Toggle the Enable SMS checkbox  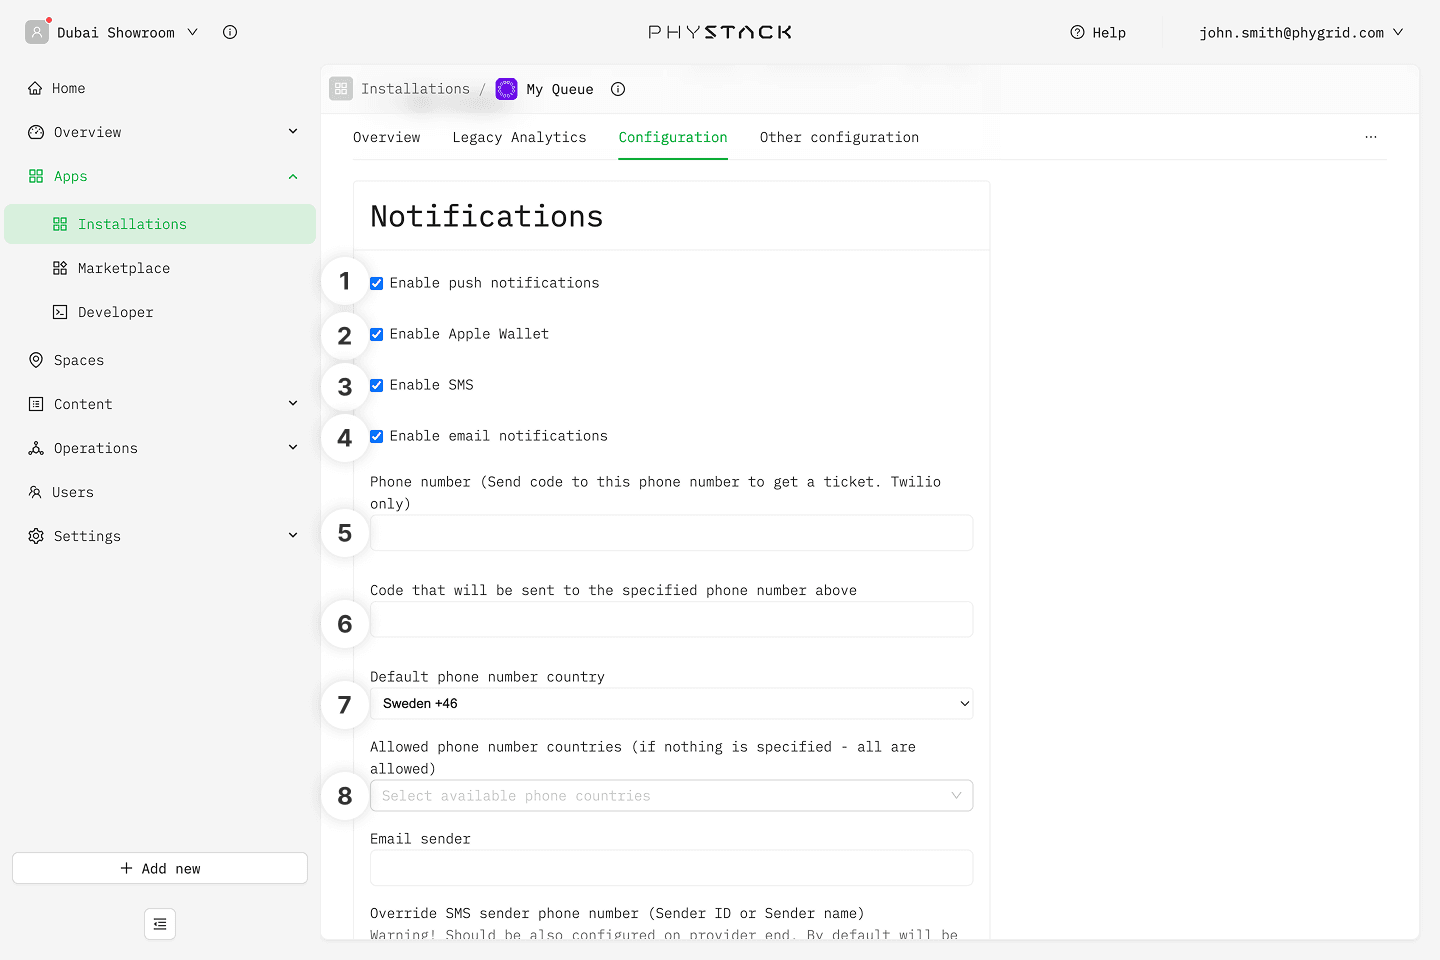pyautogui.click(x=377, y=386)
